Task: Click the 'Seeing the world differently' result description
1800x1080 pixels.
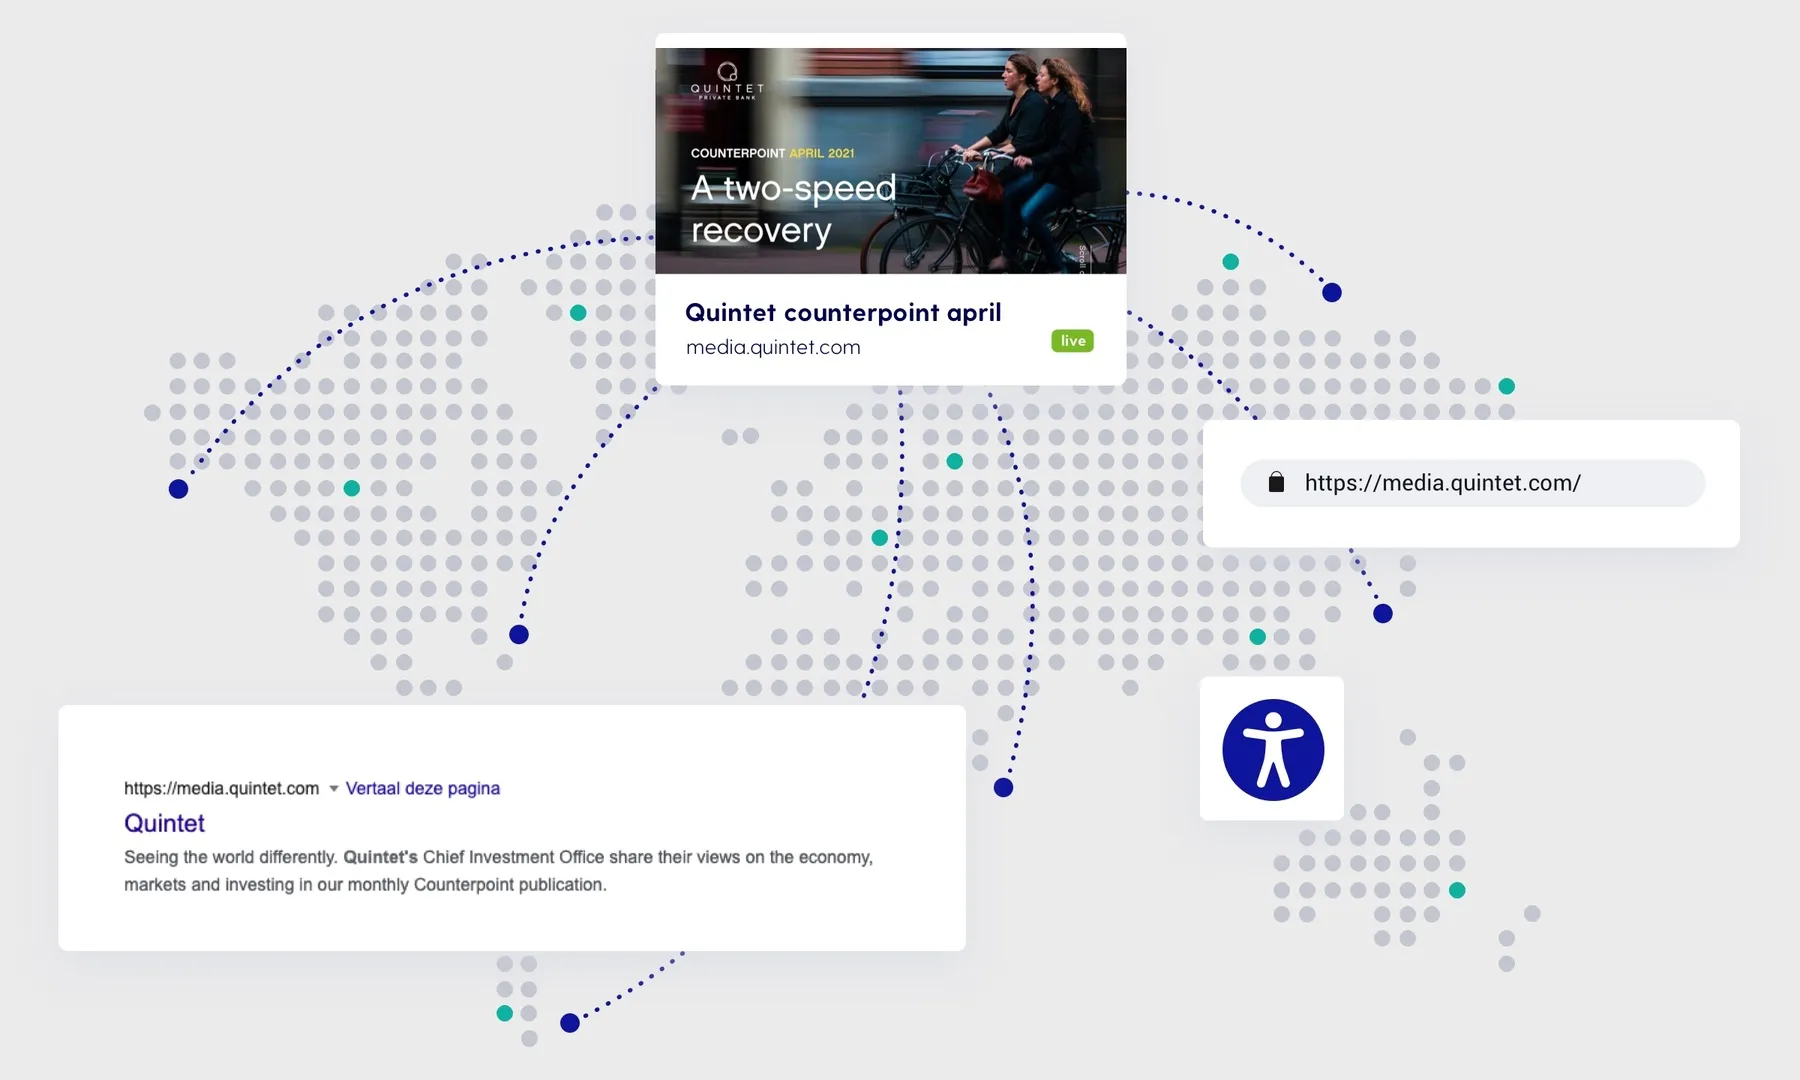Action: tap(498, 871)
